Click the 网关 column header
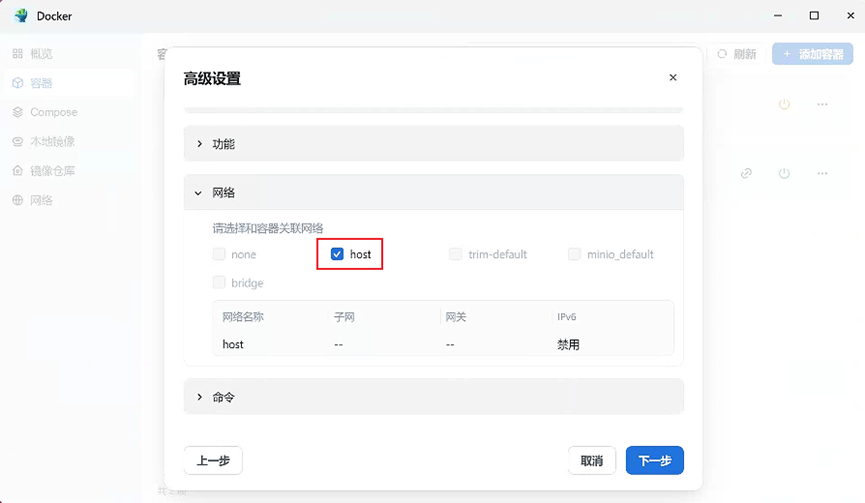 point(456,317)
